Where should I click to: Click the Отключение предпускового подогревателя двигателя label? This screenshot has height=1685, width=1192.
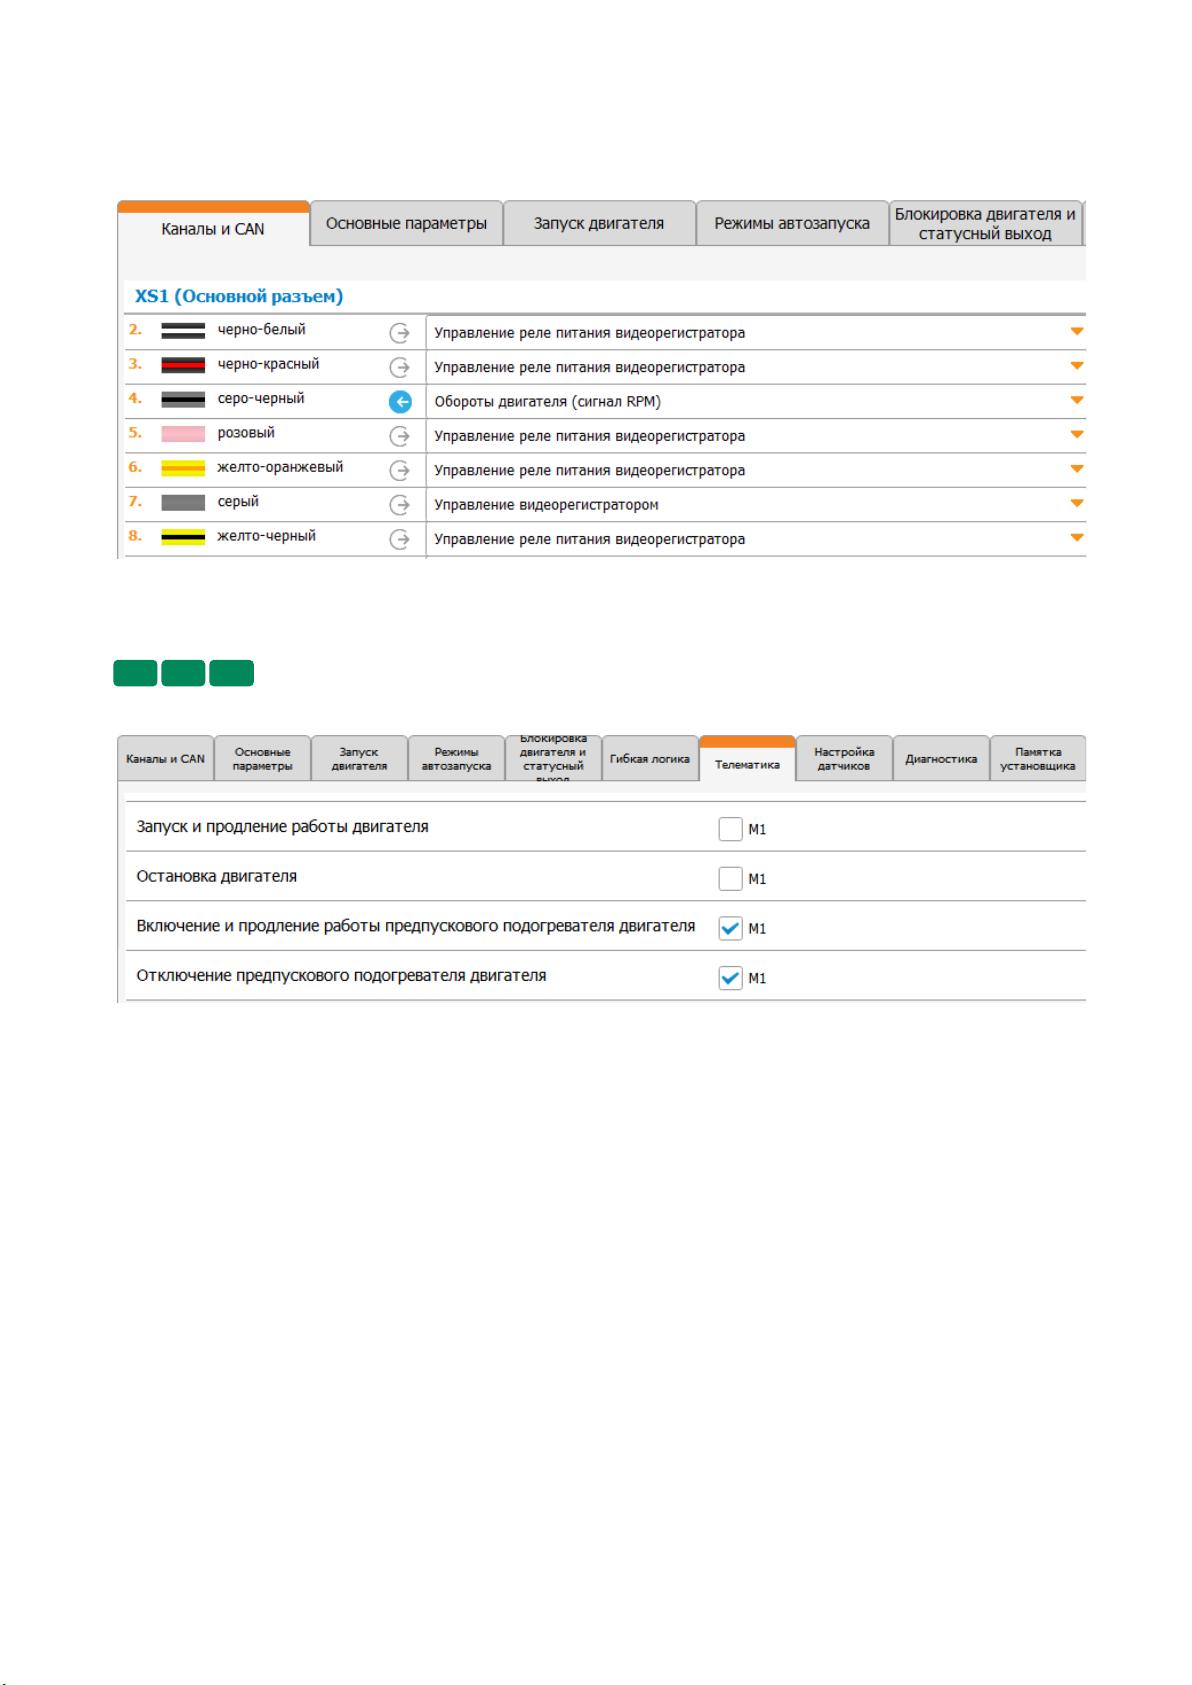(x=342, y=976)
